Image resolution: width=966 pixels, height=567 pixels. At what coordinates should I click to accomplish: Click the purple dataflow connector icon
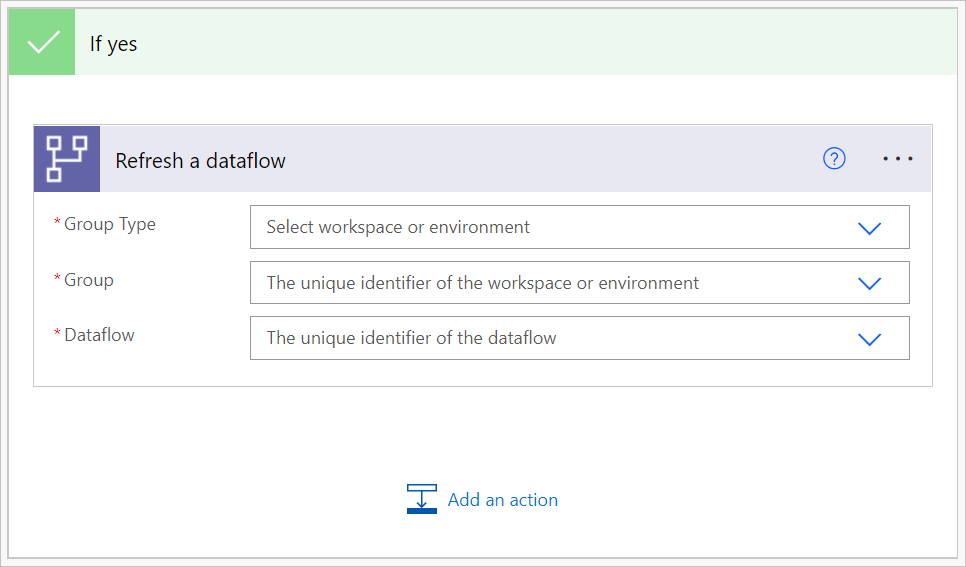pyautogui.click(x=67, y=159)
